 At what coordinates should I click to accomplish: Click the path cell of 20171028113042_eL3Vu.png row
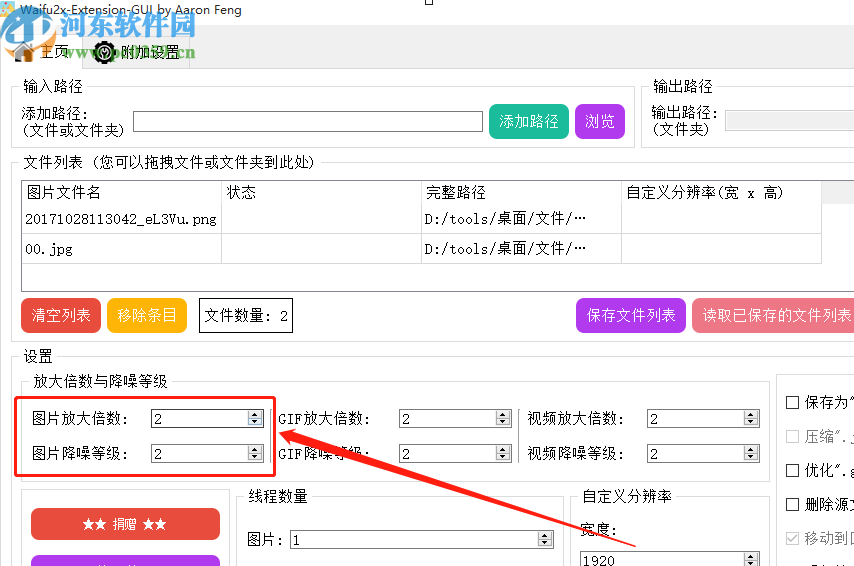[x=521, y=219]
